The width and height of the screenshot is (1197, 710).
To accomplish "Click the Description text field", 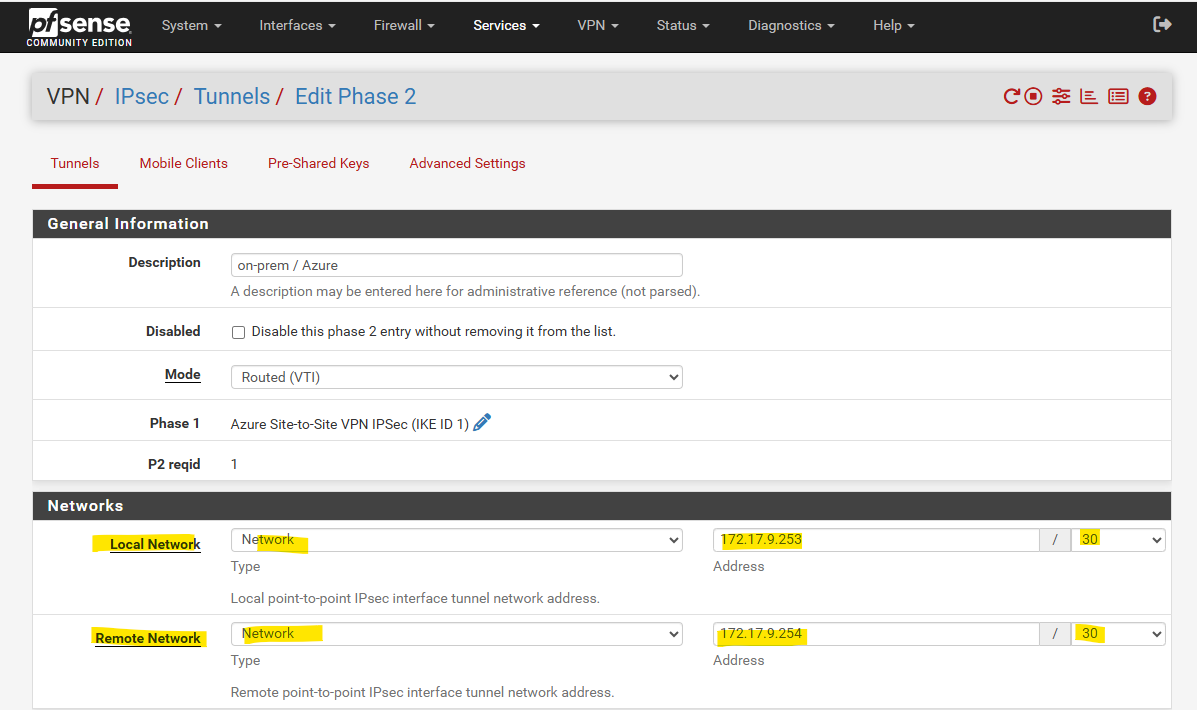I will click(x=457, y=265).
